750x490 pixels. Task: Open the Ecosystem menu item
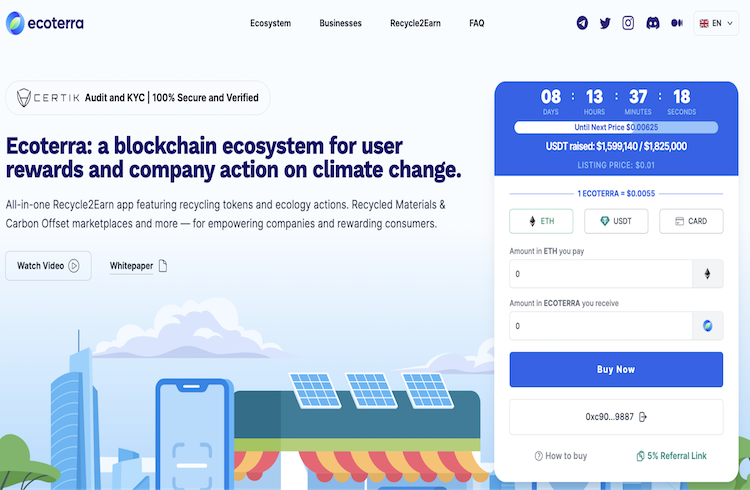pyautogui.click(x=270, y=23)
